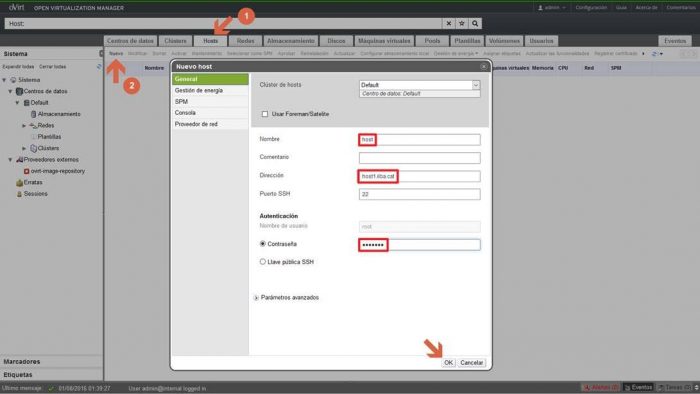The width and height of the screenshot is (700, 394).
Task: Collapse the Sistema side panel with its header icon
Action: (x=101, y=54)
